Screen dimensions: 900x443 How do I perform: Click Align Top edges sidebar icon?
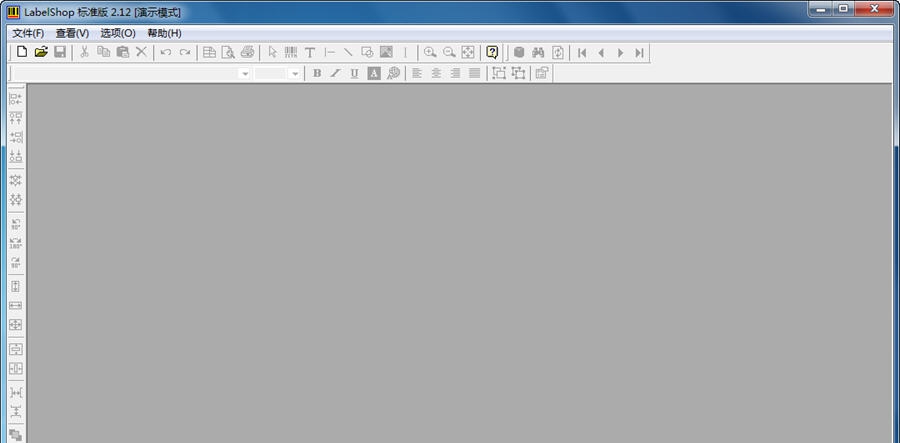pyautogui.click(x=15, y=118)
